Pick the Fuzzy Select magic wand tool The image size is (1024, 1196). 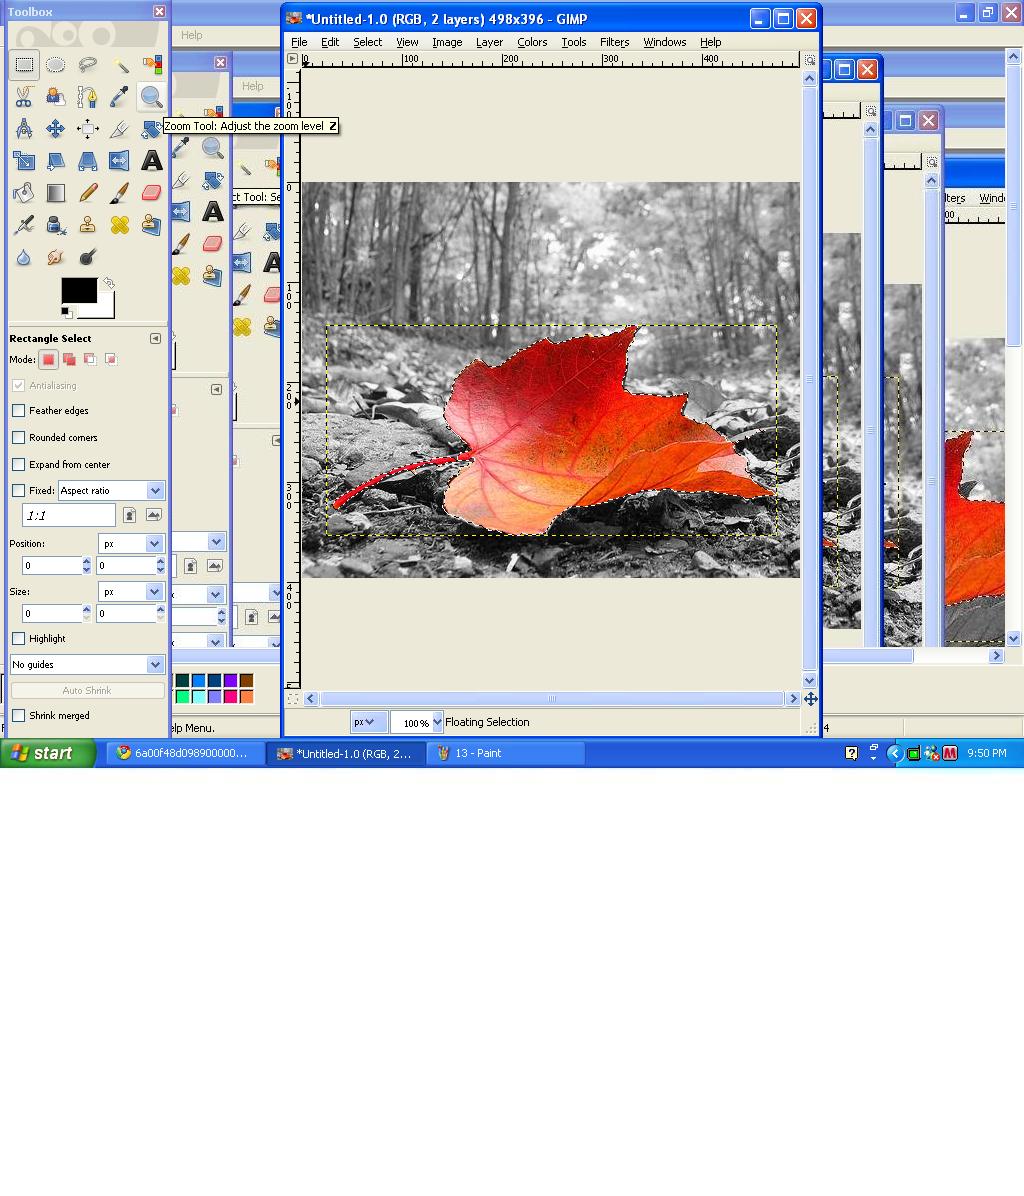[x=120, y=65]
